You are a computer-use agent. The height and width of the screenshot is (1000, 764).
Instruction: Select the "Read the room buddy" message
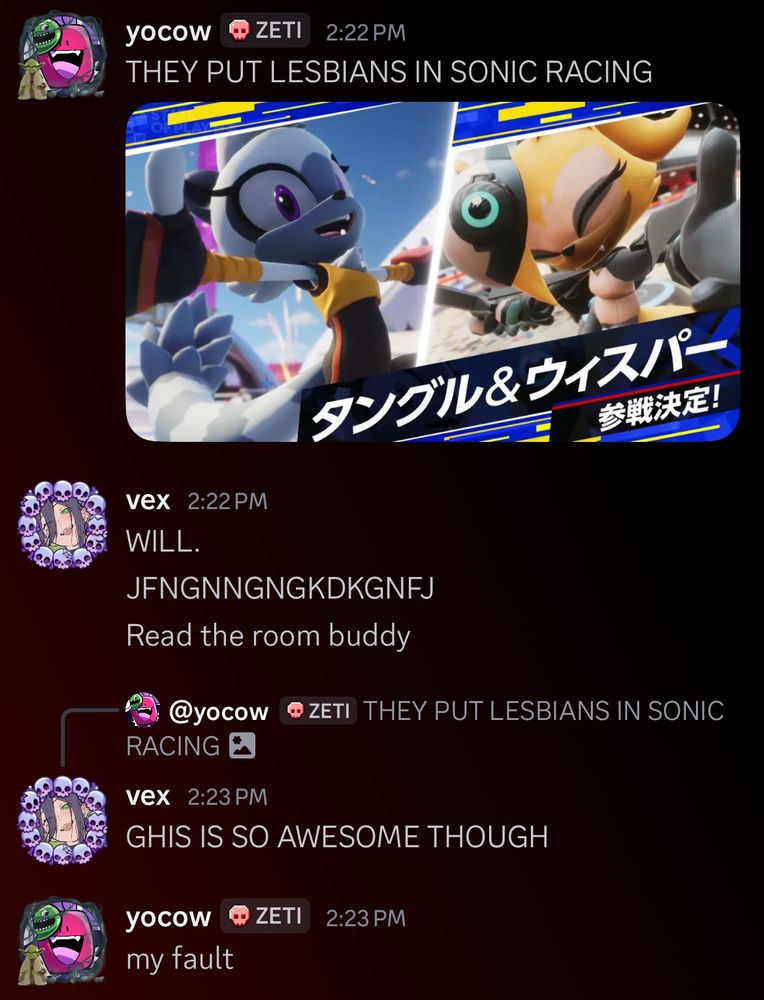(268, 636)
